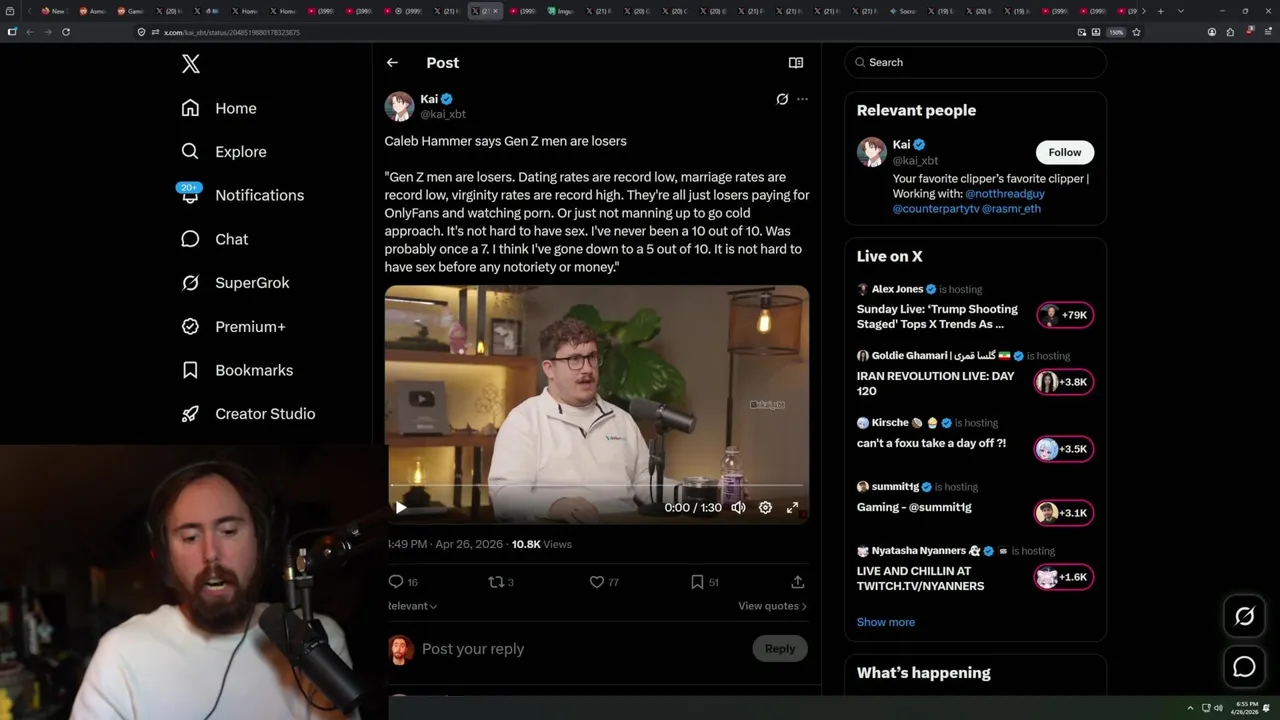Click Grok icon on Kai's post
The width and height of the screenshot is (1280, 720).
point(782,99)
